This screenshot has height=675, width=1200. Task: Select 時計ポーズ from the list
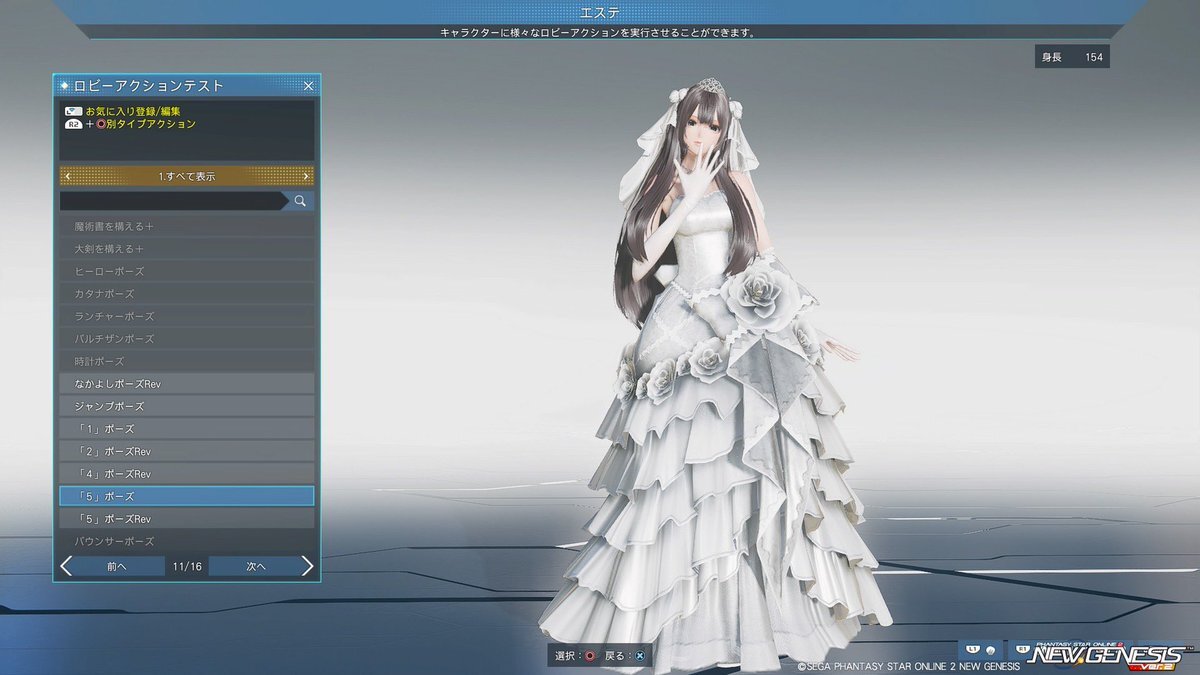coord(187,361)
